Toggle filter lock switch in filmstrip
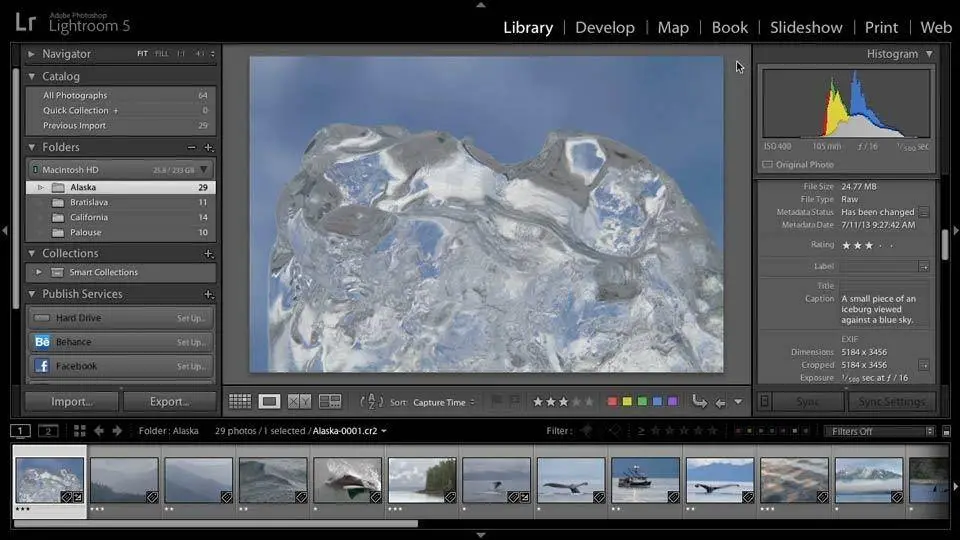This screenshot has height=540, width=960. 947,431
